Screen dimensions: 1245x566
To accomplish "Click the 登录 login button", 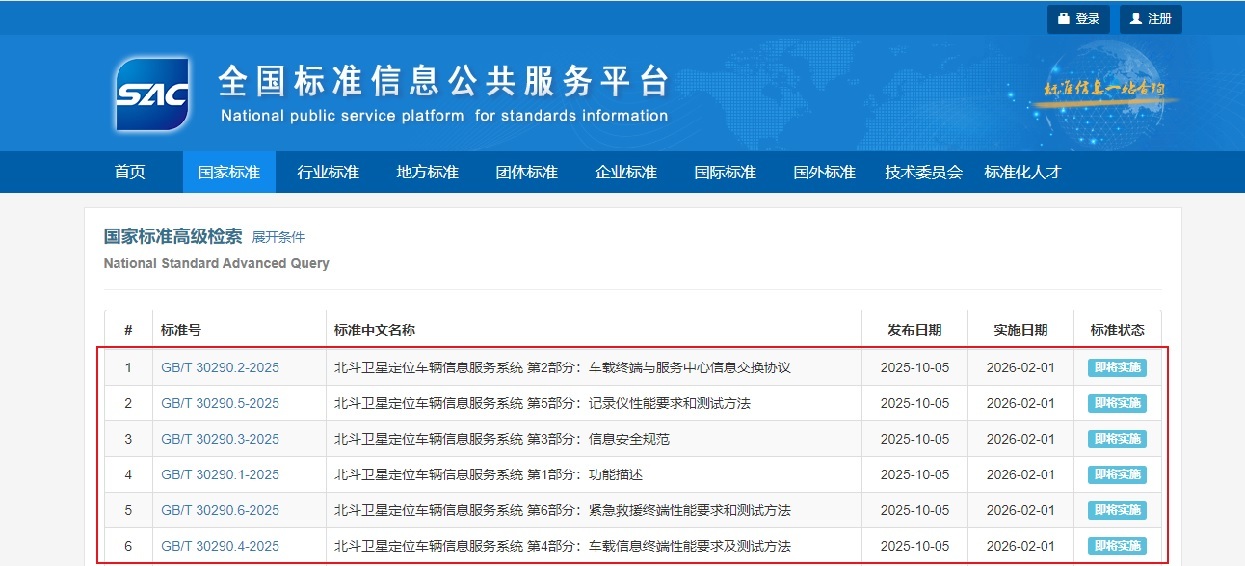I will point(1078,19).
